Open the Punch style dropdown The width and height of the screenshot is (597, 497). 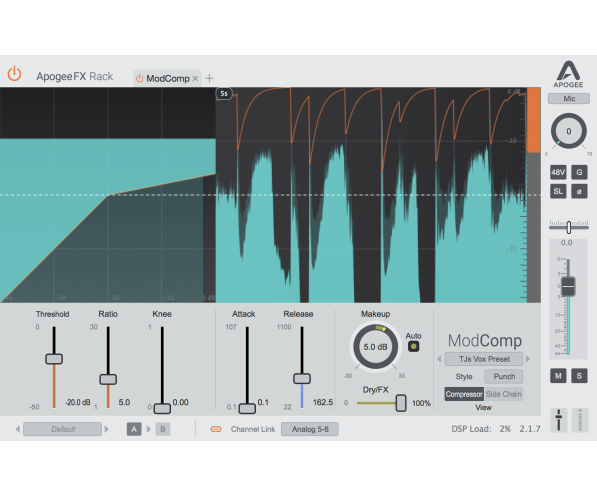click(504, 376)
